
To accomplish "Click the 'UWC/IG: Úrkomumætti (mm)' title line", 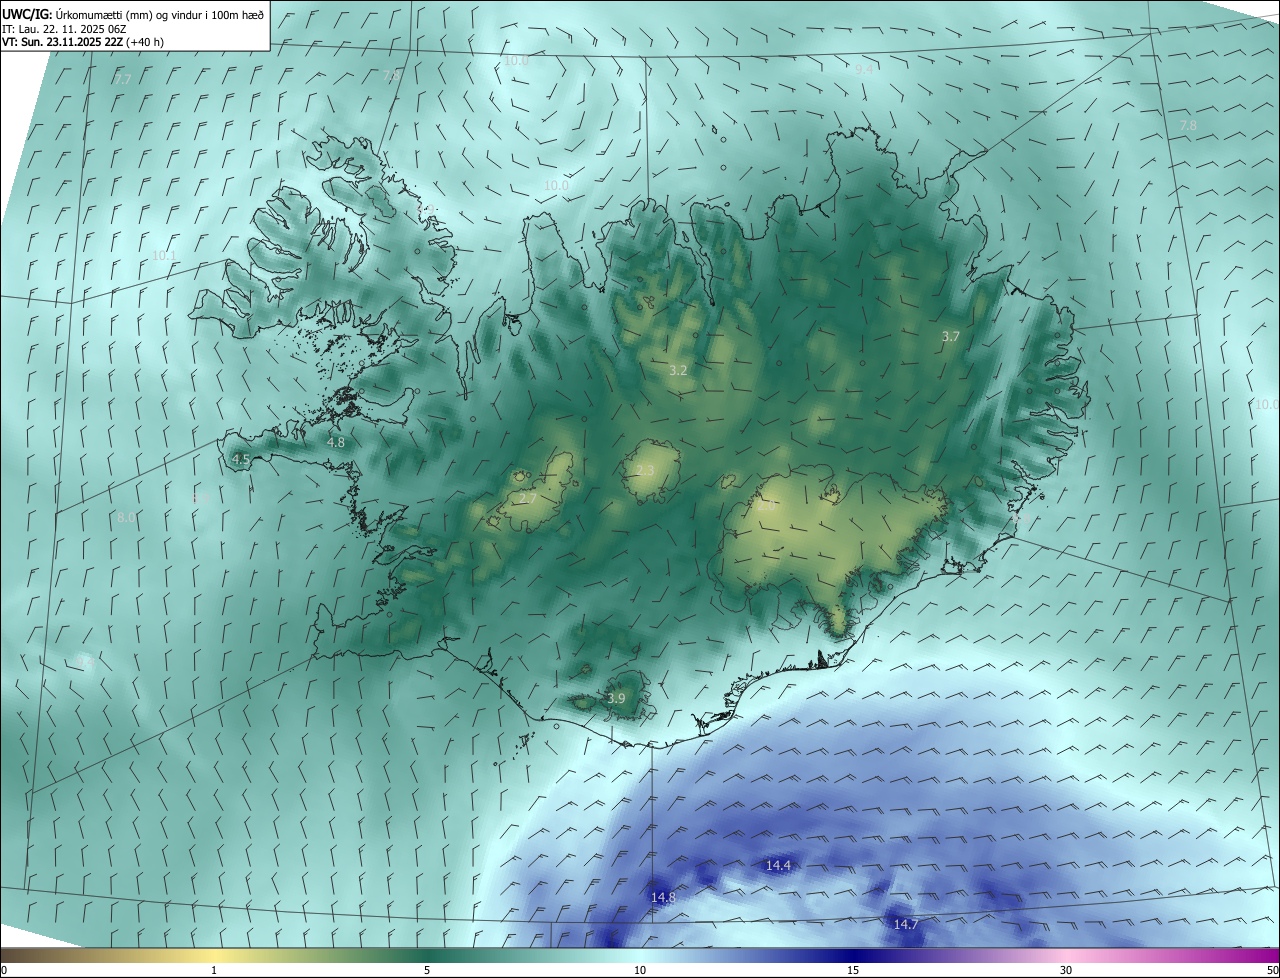I will pos(133,14).
